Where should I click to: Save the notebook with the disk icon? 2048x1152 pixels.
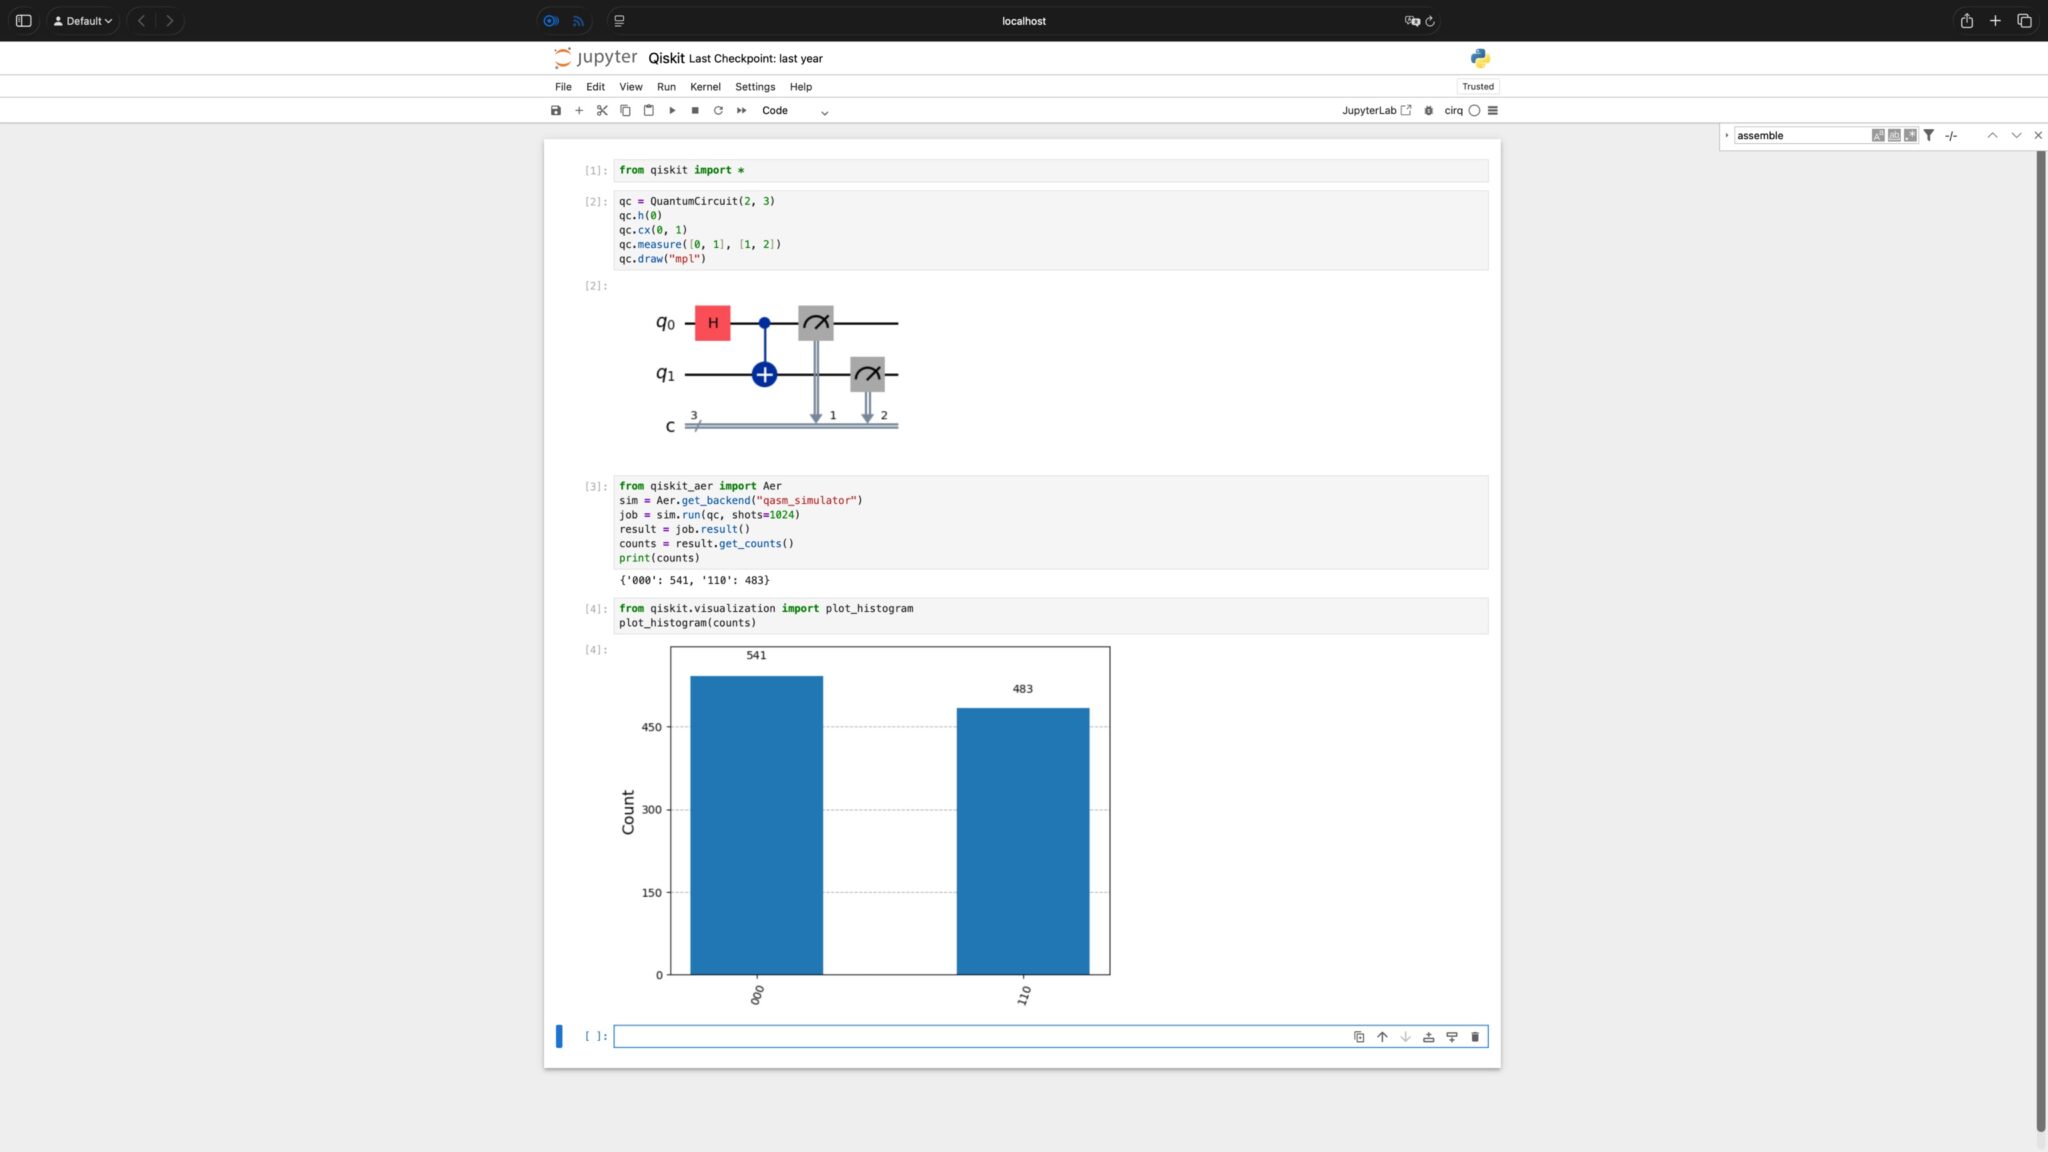click(556, 111)
